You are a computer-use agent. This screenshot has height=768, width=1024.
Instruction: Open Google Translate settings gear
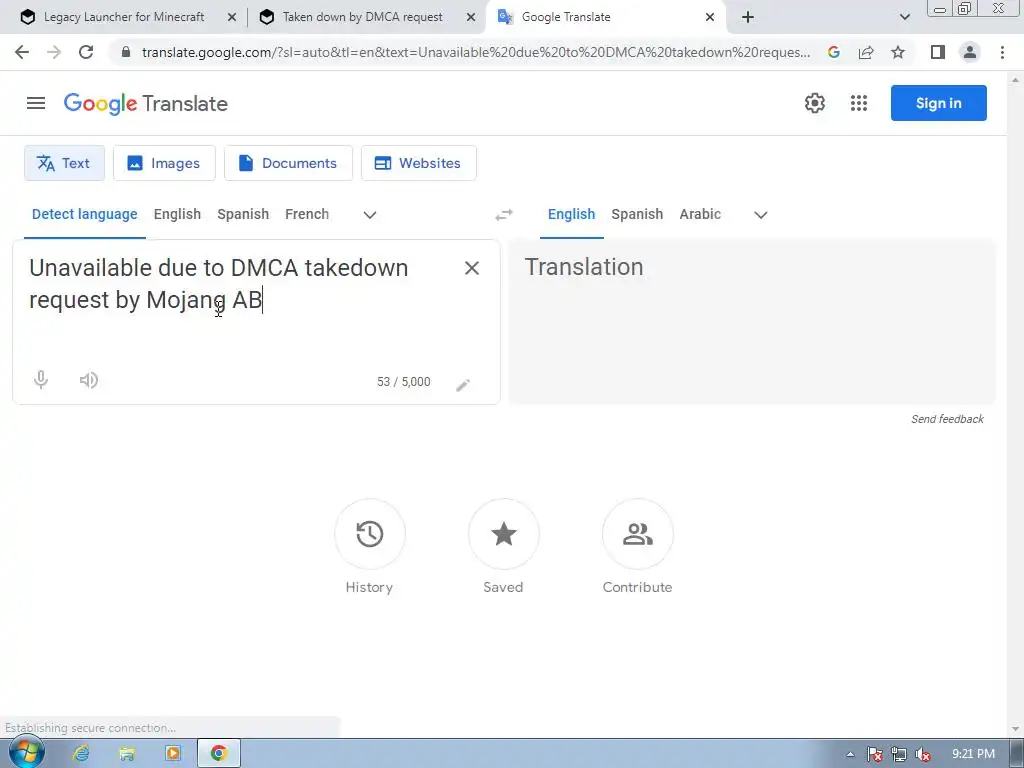click(814, 103)
